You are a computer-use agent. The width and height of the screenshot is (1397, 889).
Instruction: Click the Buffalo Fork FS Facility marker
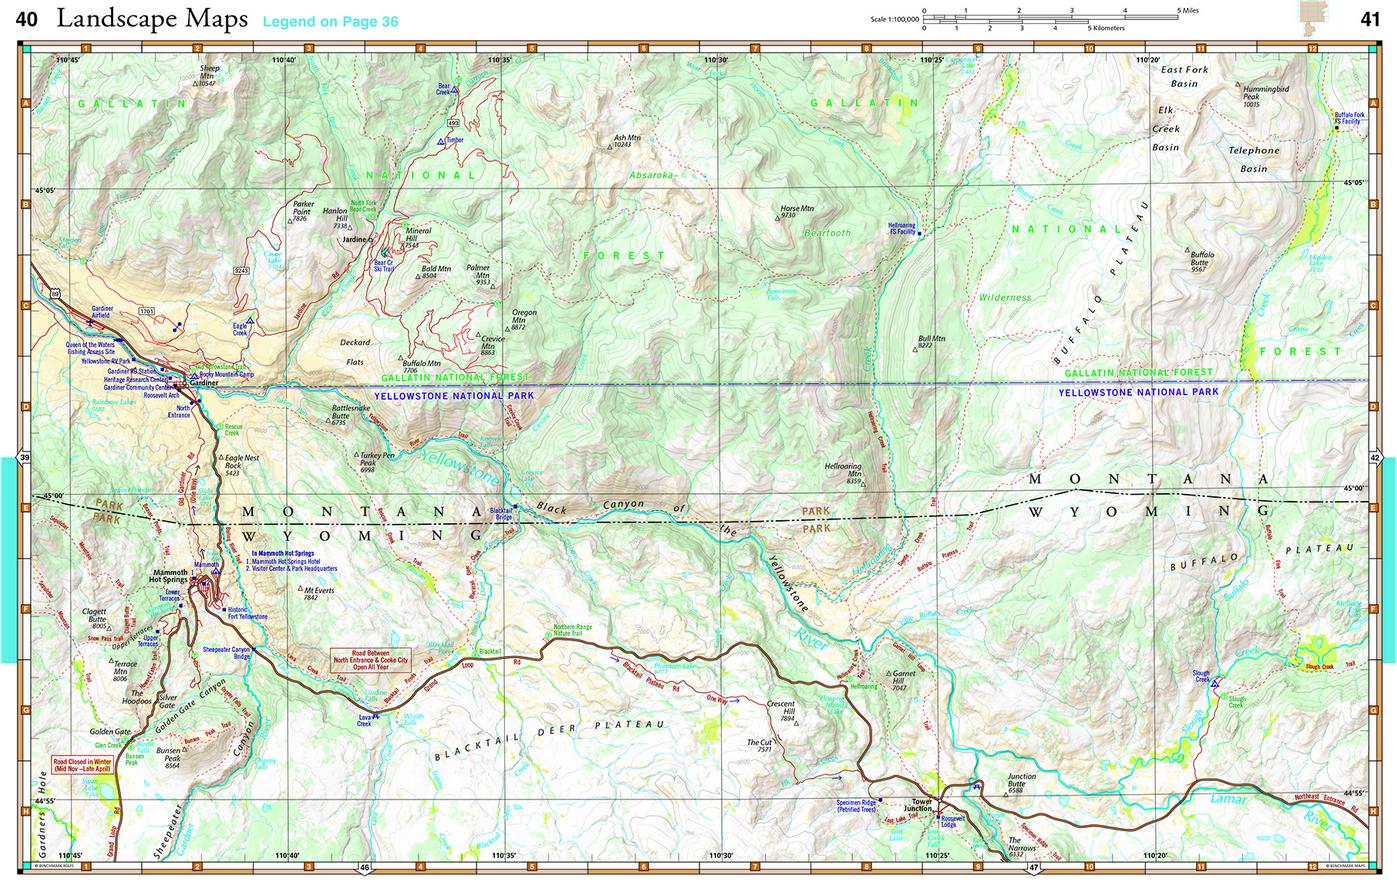[1337, 128]
